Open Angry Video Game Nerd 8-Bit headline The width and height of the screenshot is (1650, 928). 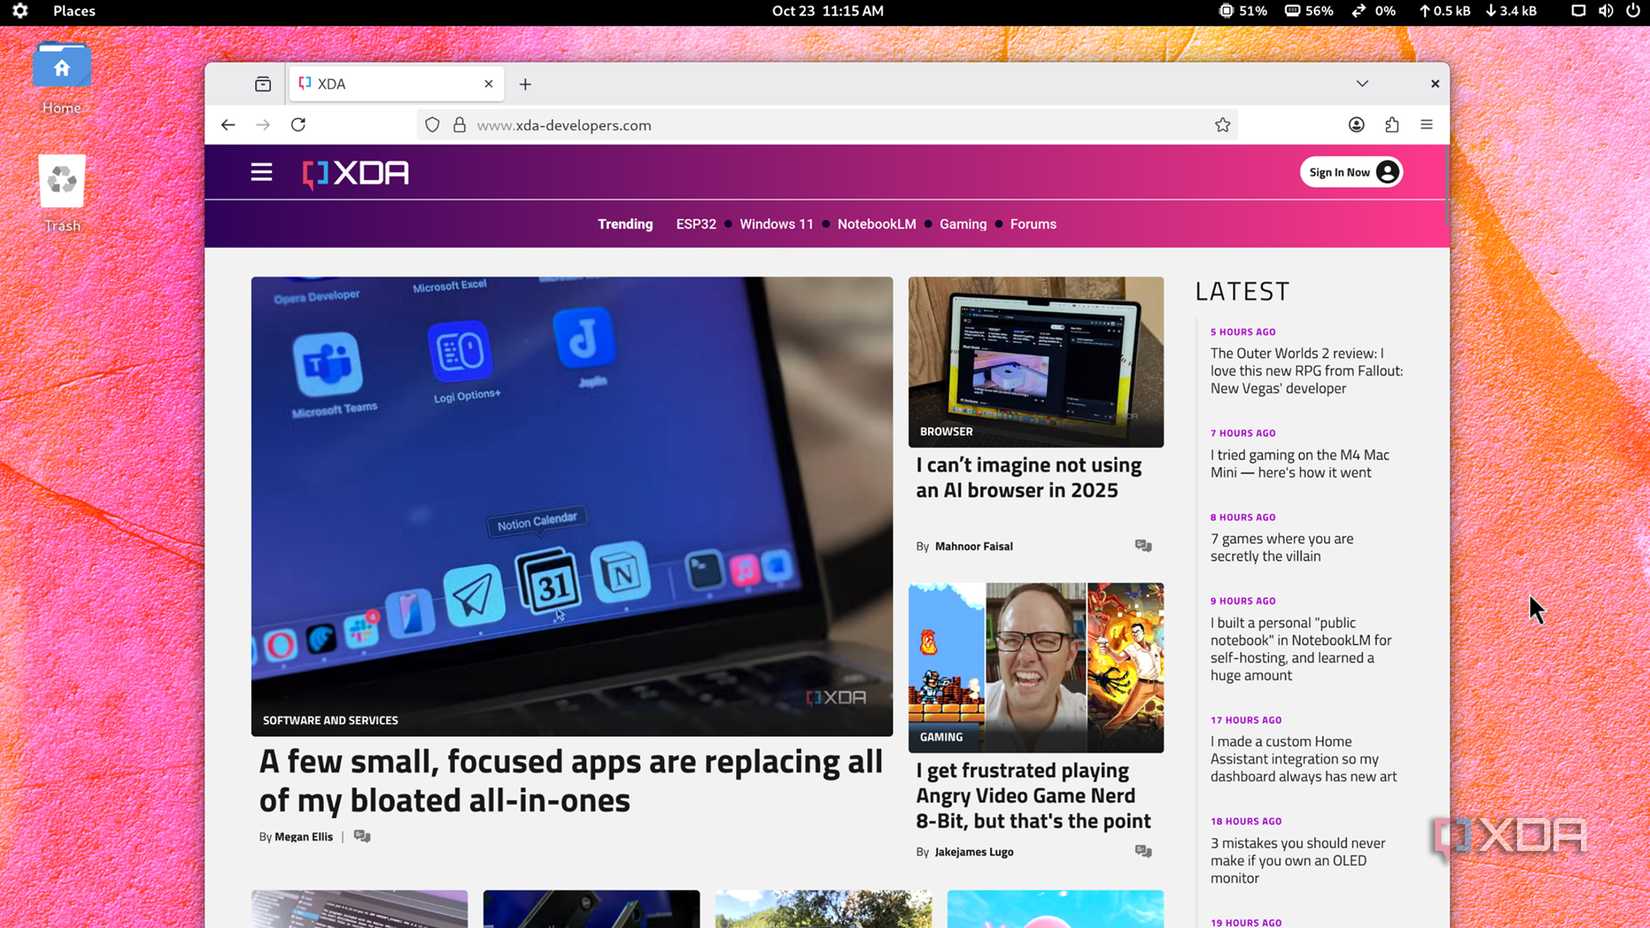[1033, 796]
